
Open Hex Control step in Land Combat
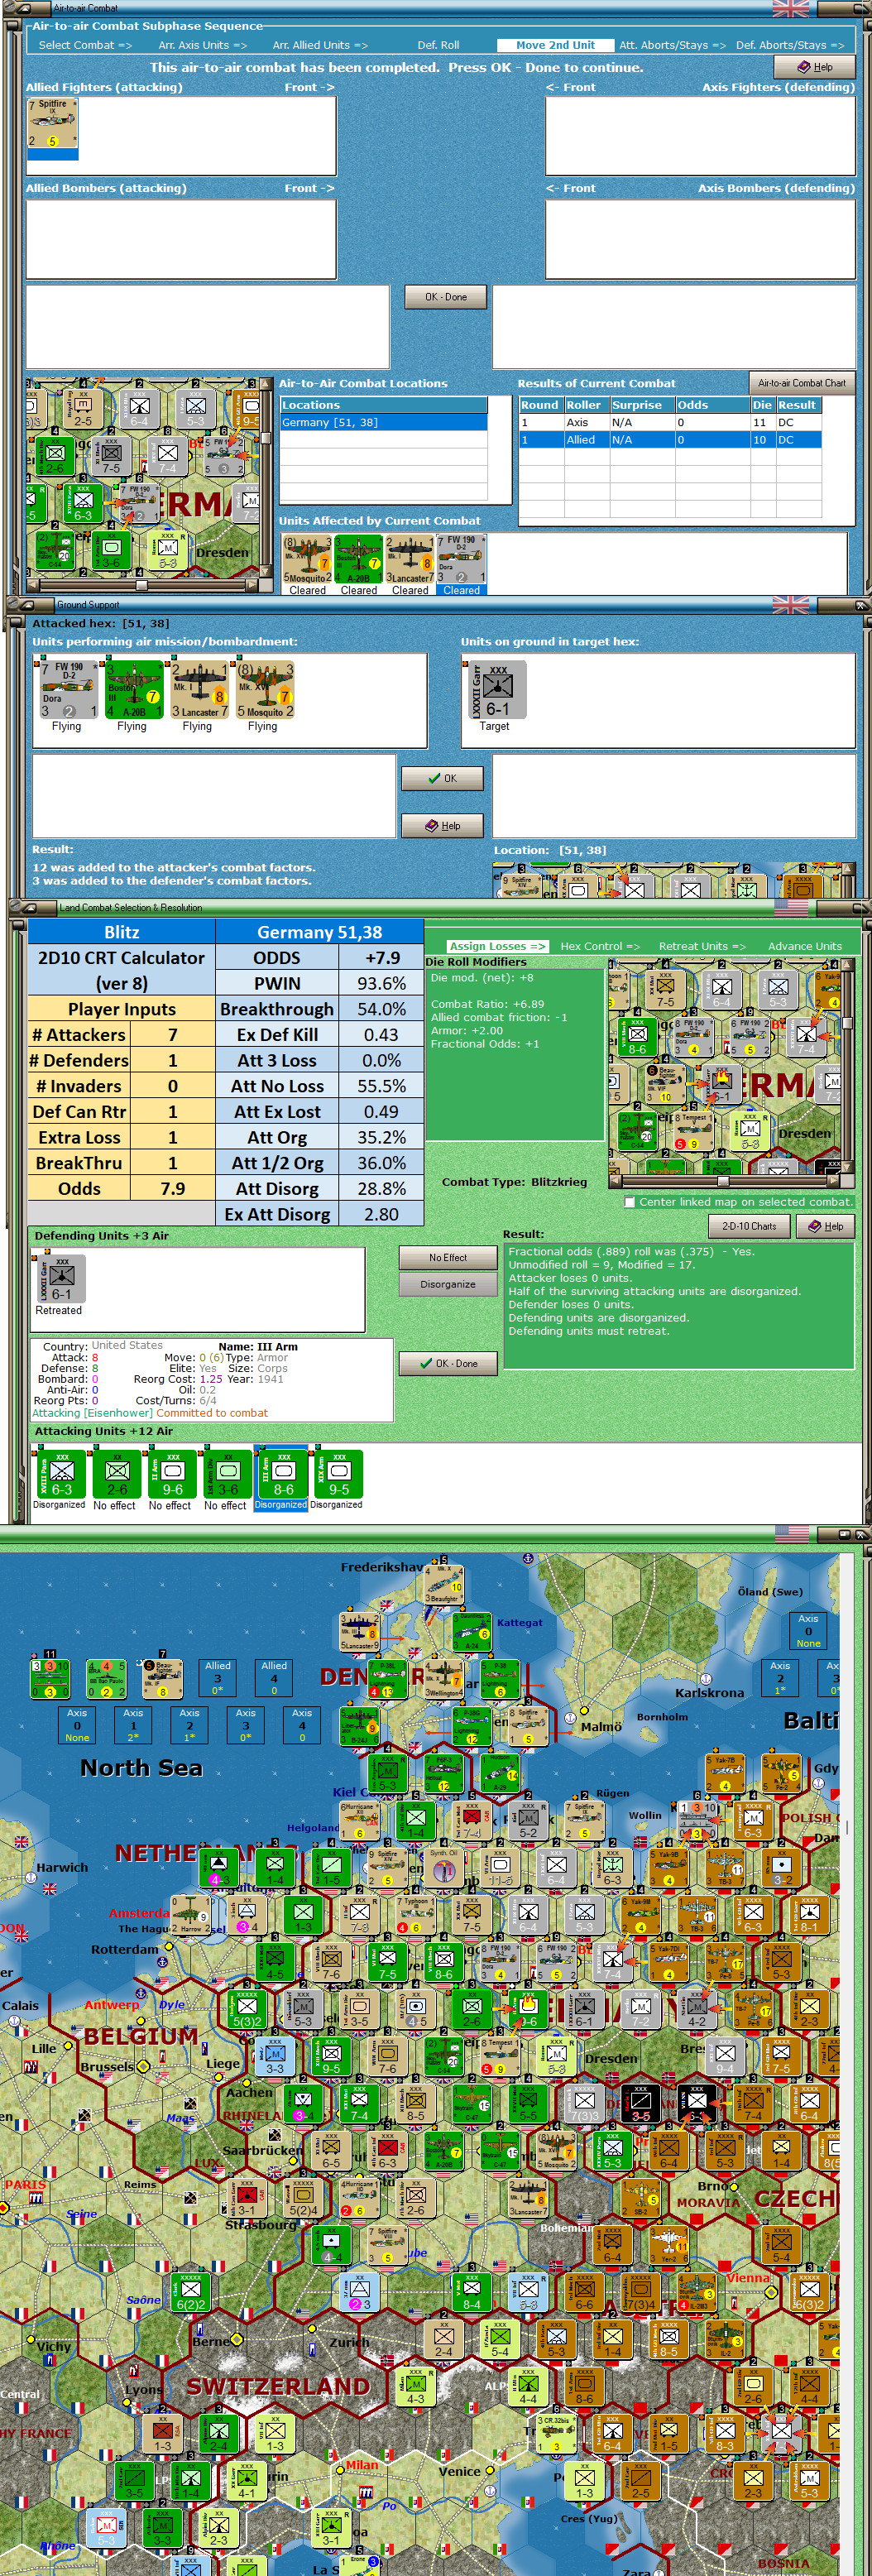click(x=600, y=946)
